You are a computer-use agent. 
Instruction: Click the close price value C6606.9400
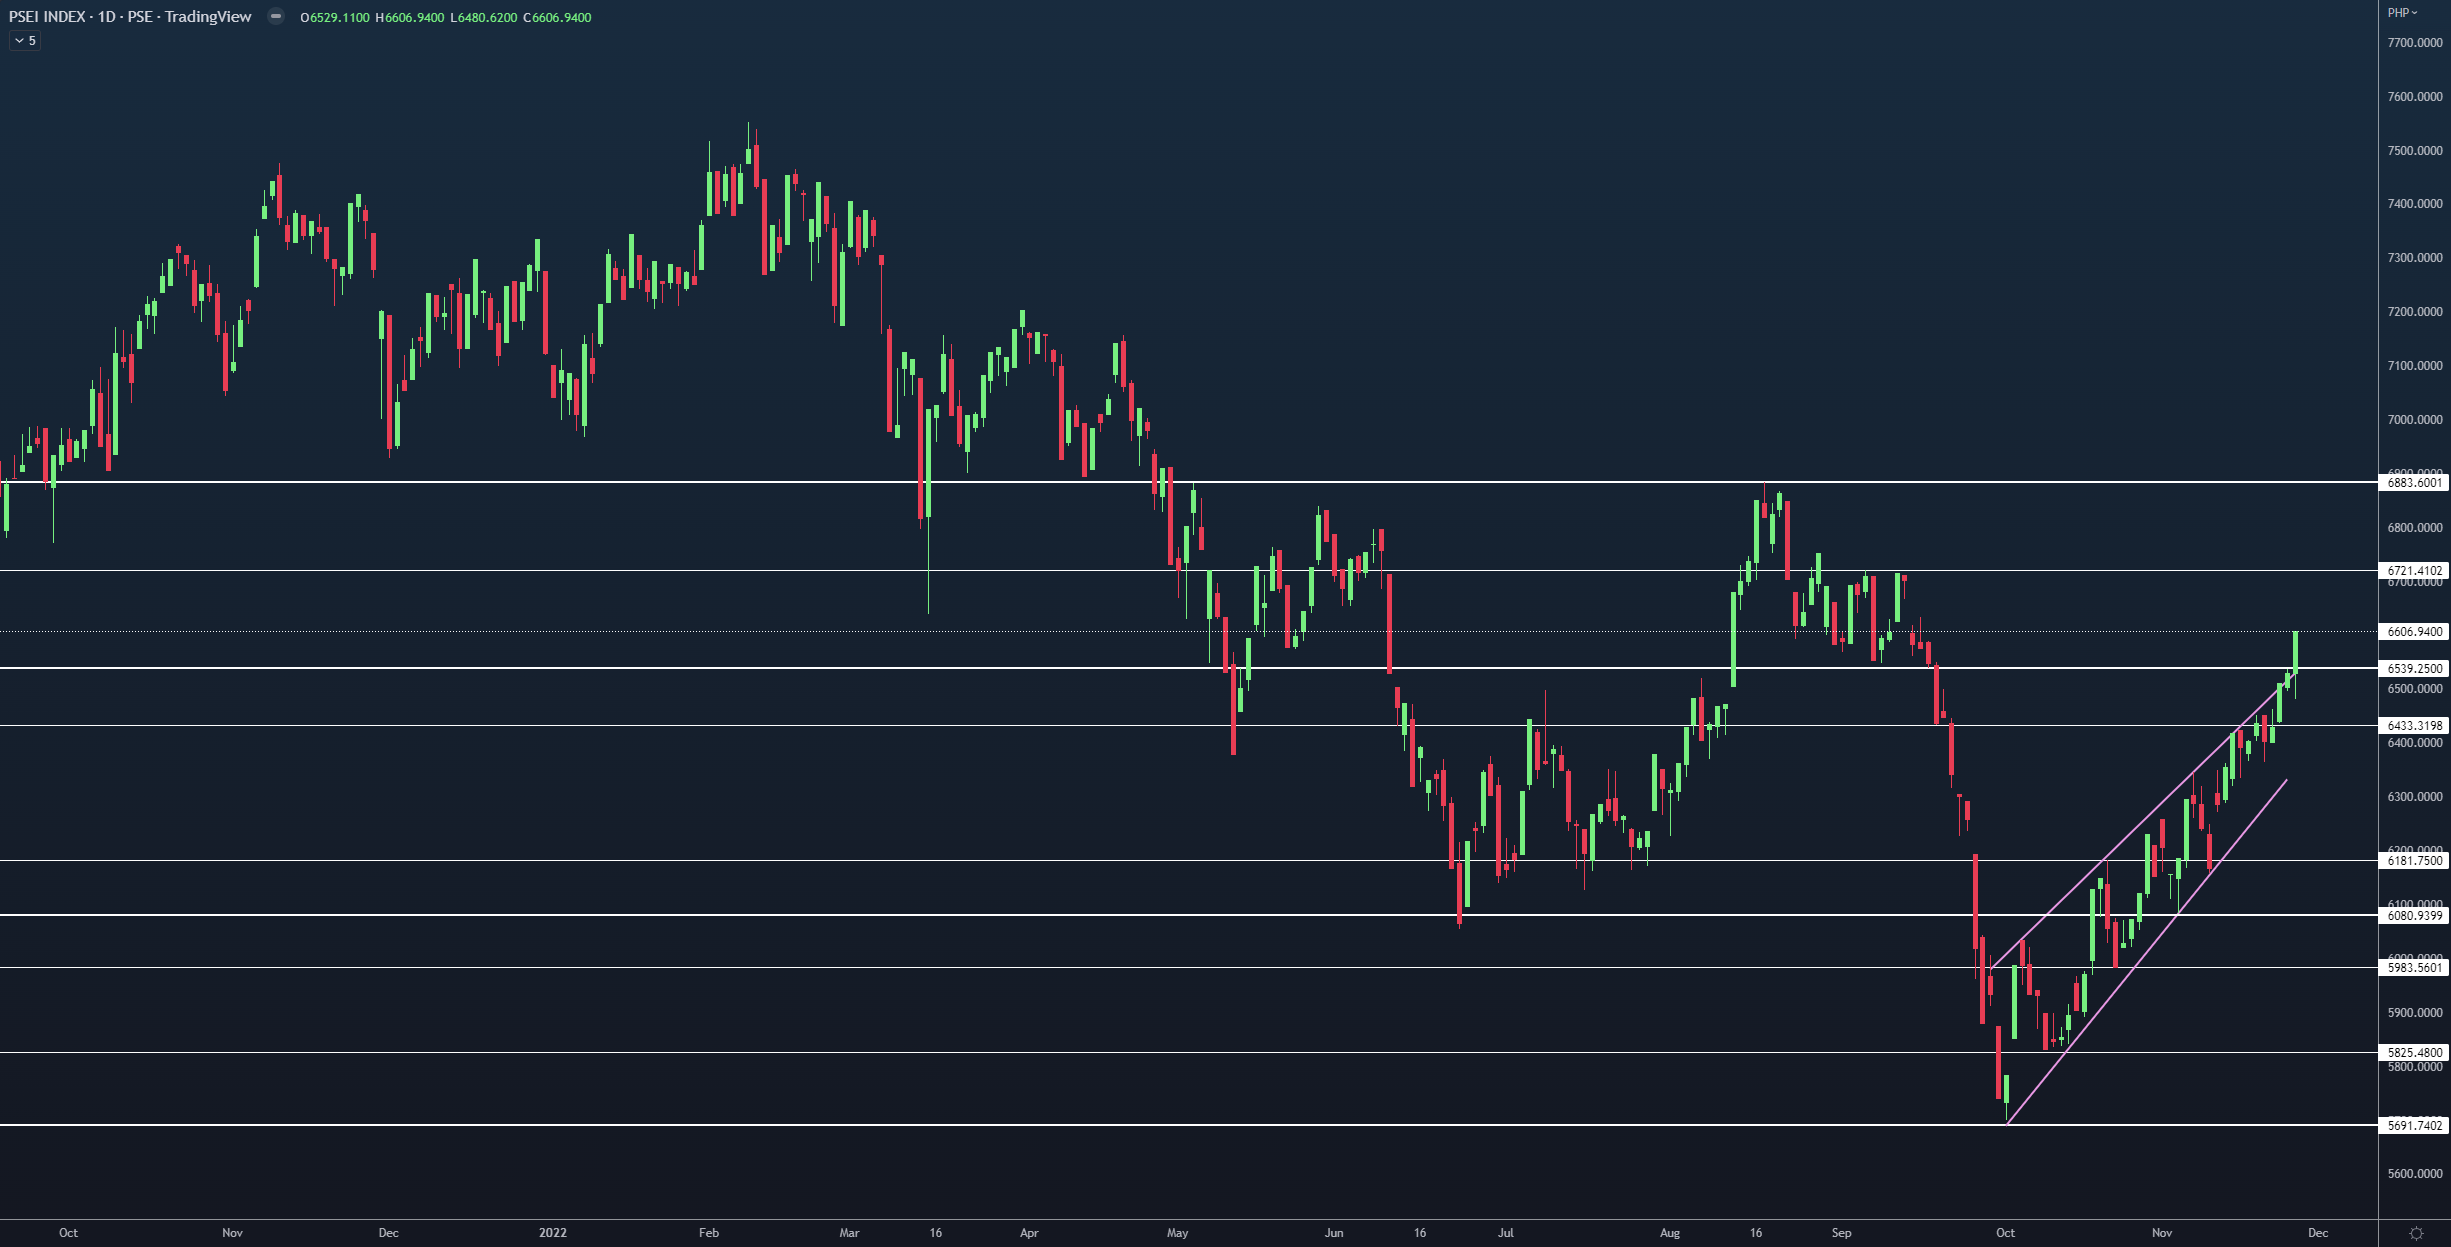click(x=557, y=18)
